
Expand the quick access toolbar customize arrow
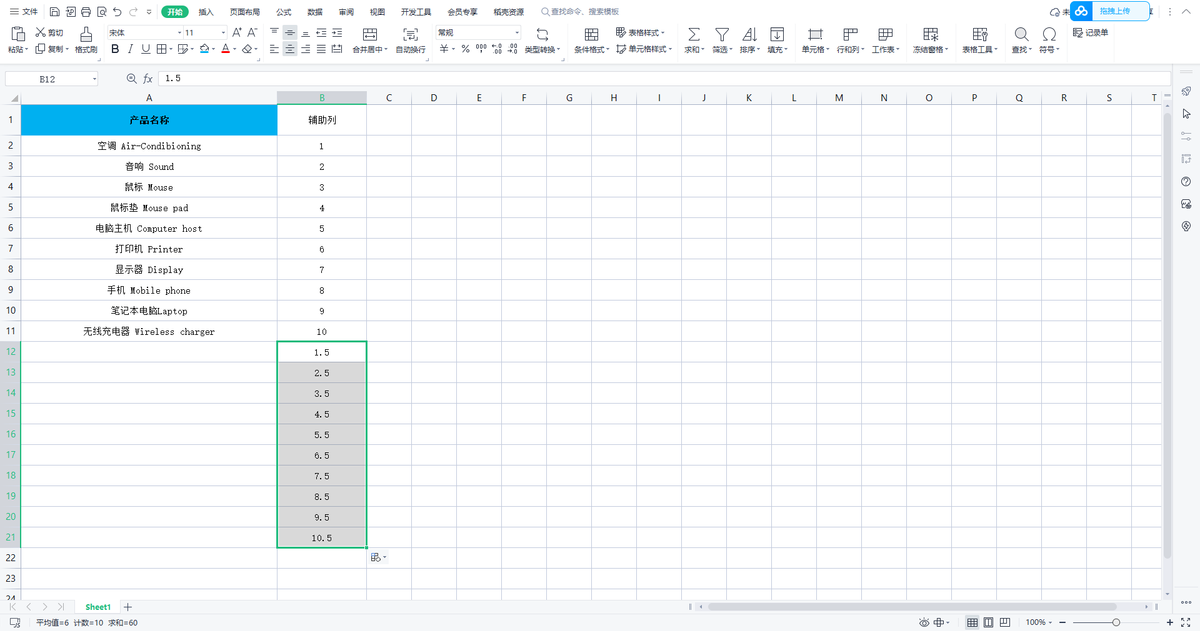(149, 12)
